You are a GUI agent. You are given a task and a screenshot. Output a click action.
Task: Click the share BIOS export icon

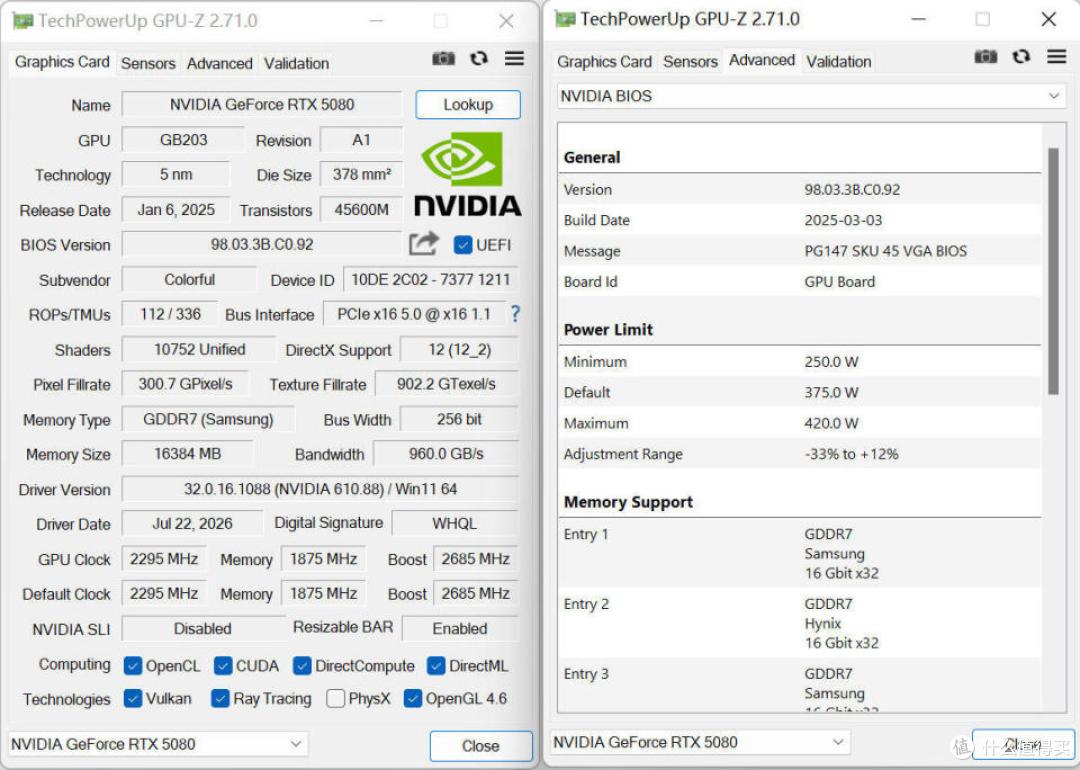tap(424, 243)
